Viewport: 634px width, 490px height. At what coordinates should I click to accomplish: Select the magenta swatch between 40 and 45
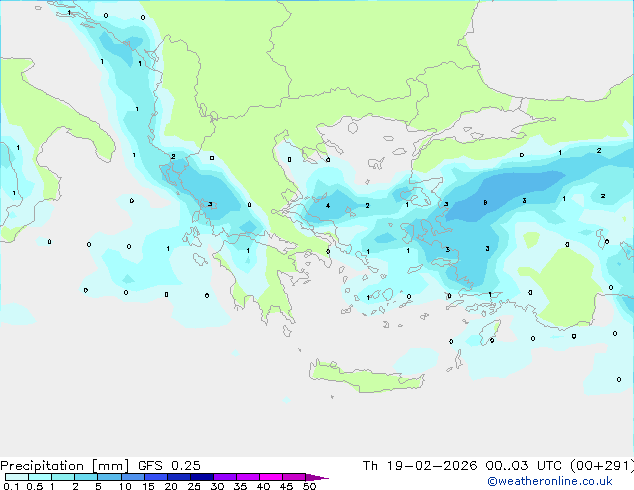click(271, 477)
